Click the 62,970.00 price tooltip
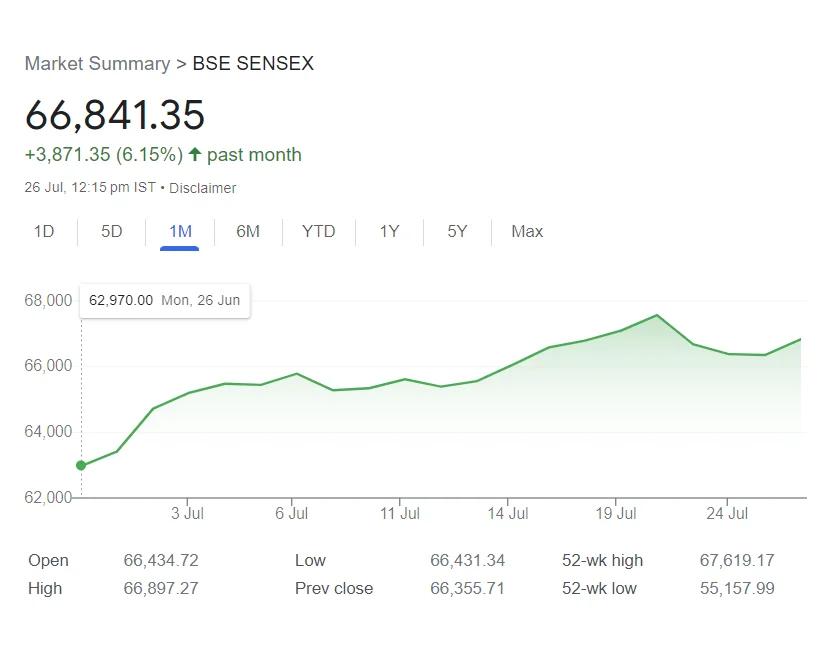The width and height of the screenshot is (817, 646). tap(164, 300)
